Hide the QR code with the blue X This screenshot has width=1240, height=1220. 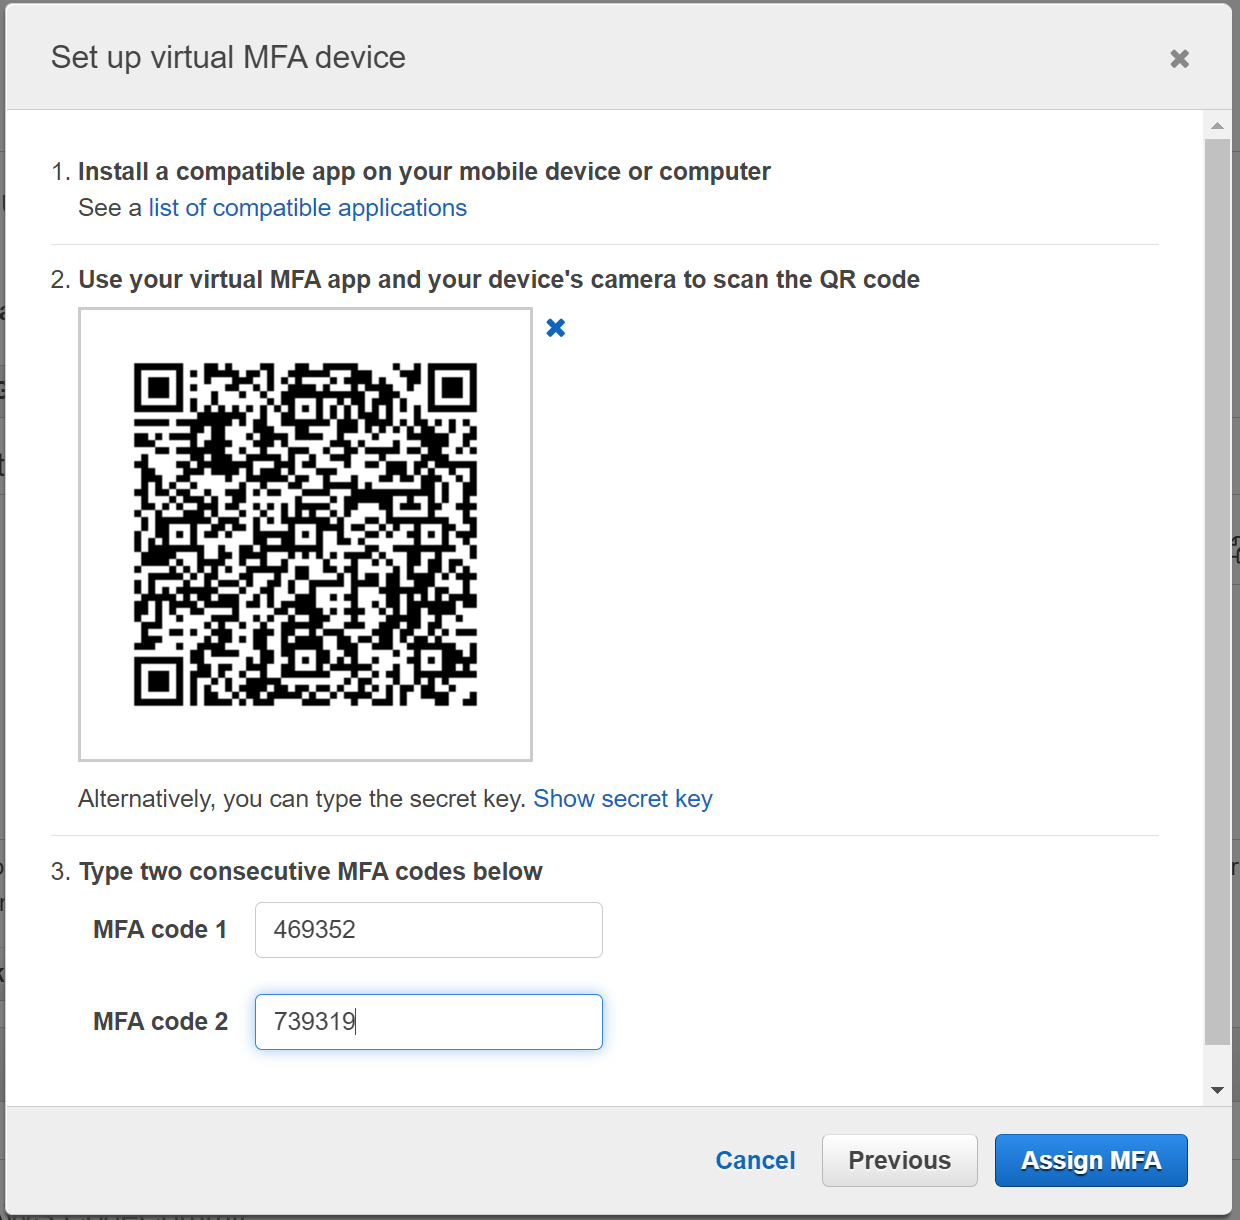tap(556, 328)
